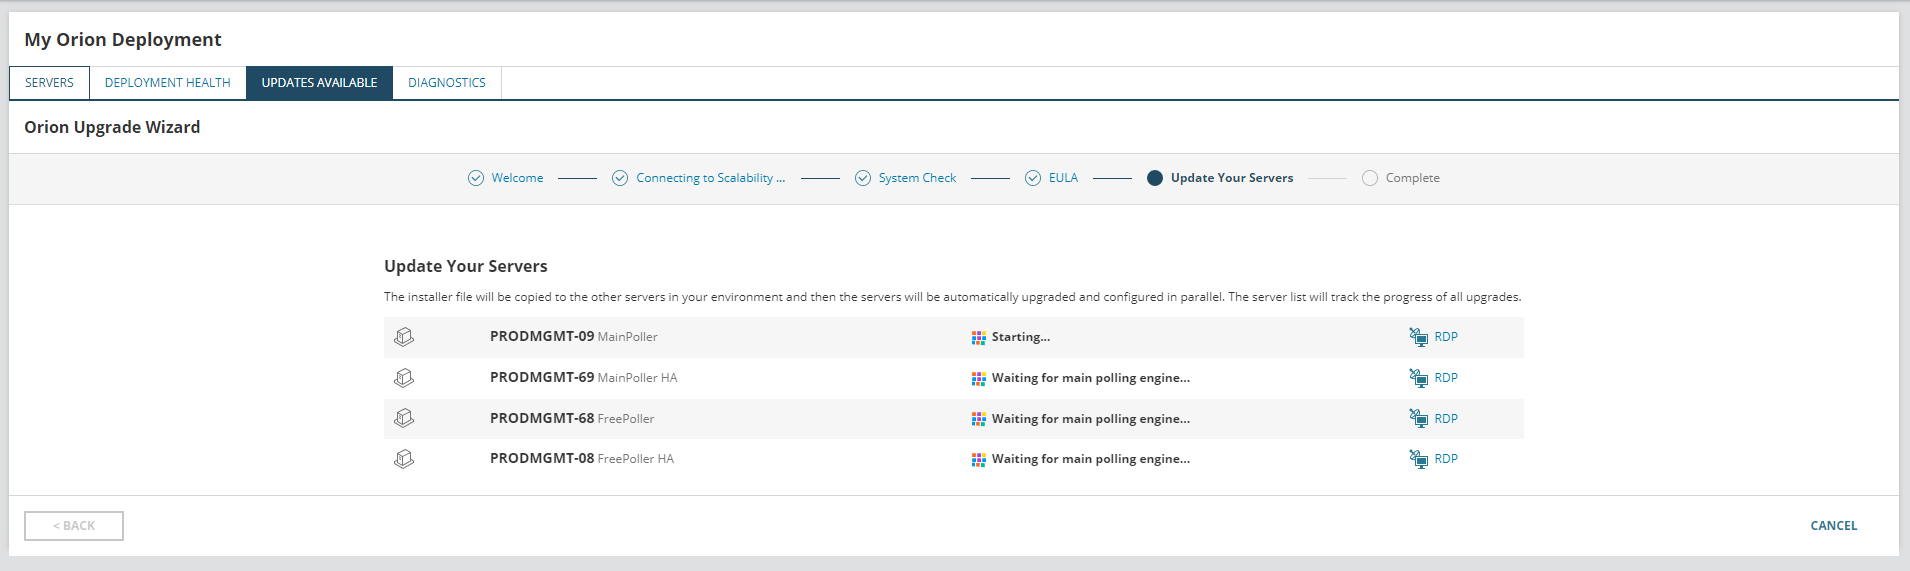The height and width of the screenshot is (571, 1910).
Task: Click the RDP computer icon for PRODMGMT-08
Action: coord(1418,459)
